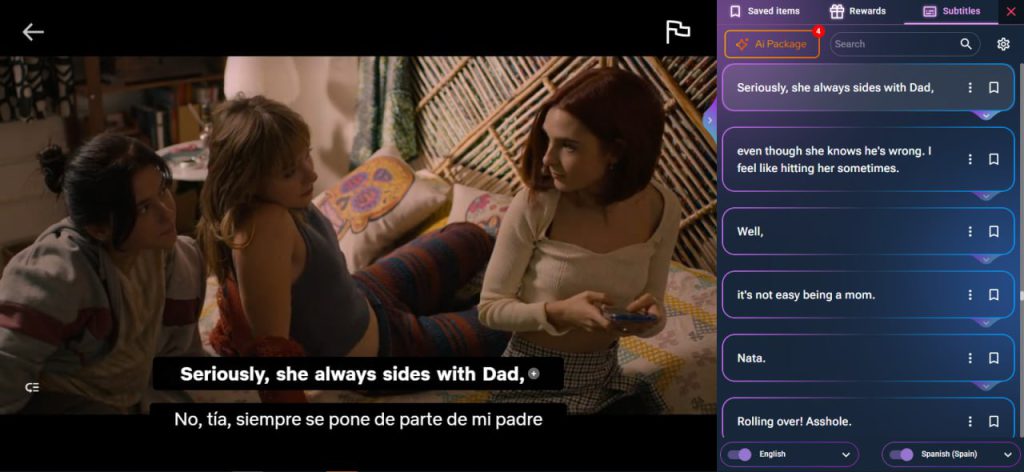This screenshot has width=1024, height=472.
Task: Click the search magnifier icon
Action: click(966, 44)
